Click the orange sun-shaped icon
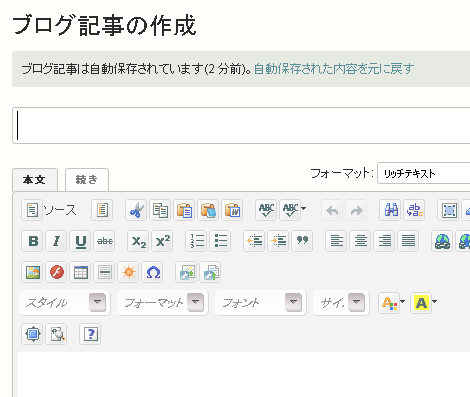The width and height of the screenshot is (470, 397). (128, 272)
